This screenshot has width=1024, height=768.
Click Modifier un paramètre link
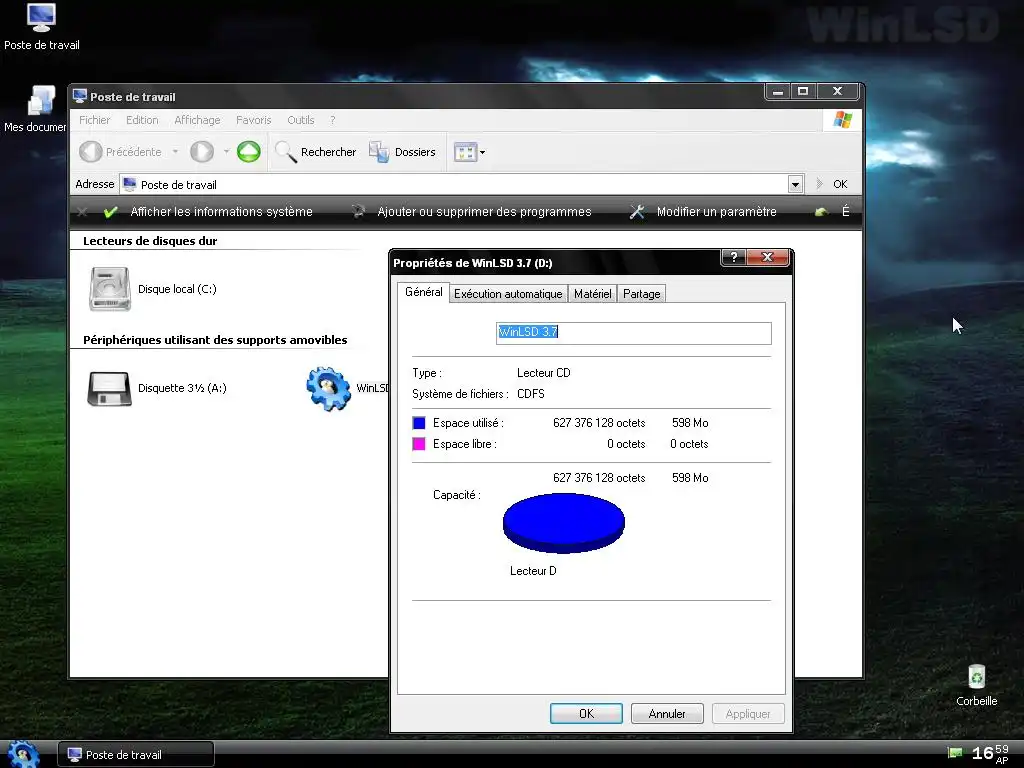pyautogui.click(x=716, y=212)
